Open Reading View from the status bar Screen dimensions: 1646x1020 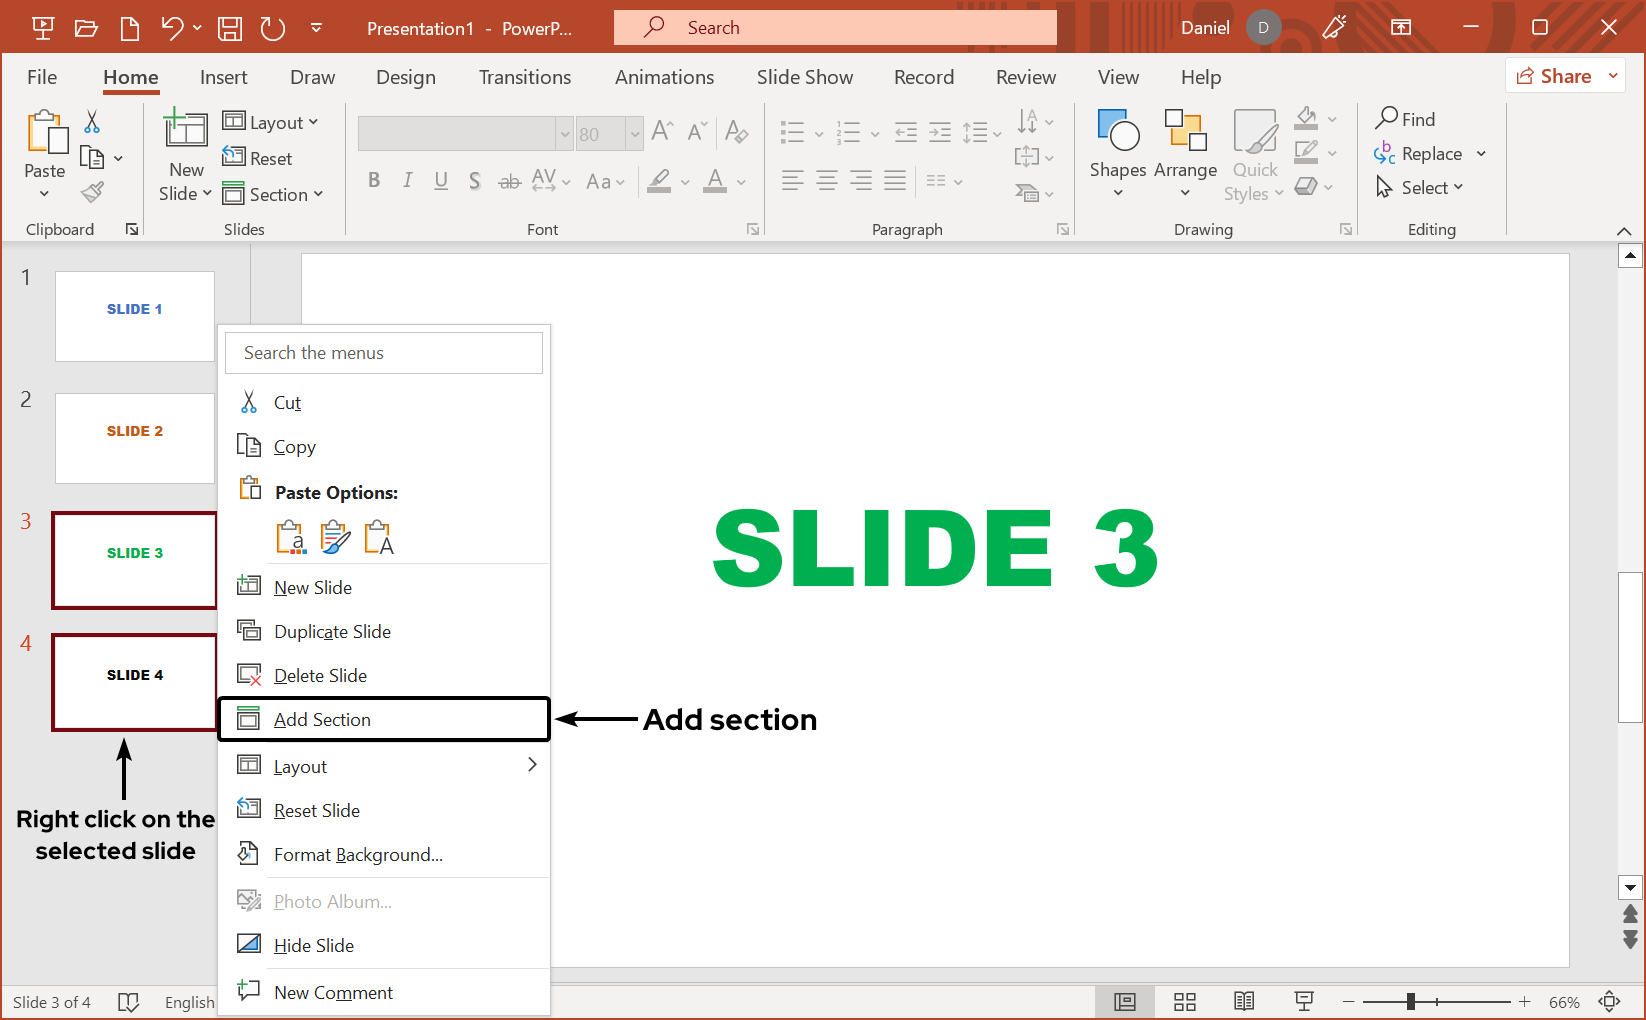pos(1244,1002)
